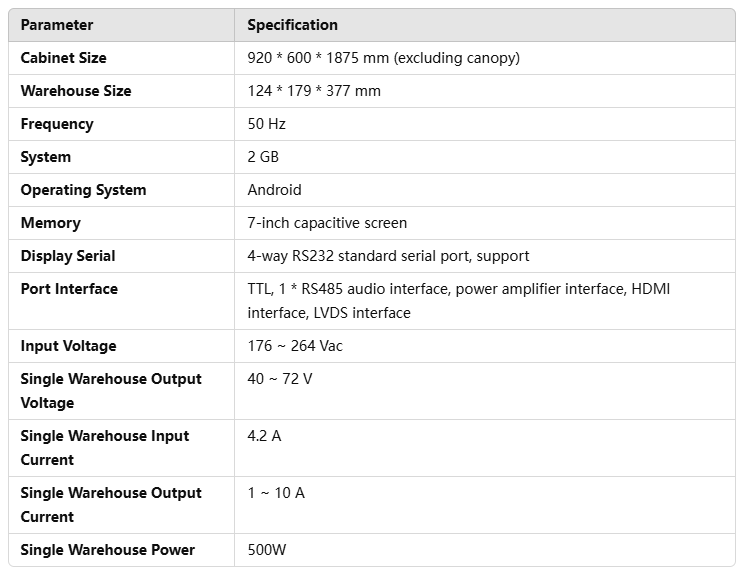Click the 2 GB system value
Viewport: 744px width, 576px height.
pyautogui.click(x=263, y=157)
